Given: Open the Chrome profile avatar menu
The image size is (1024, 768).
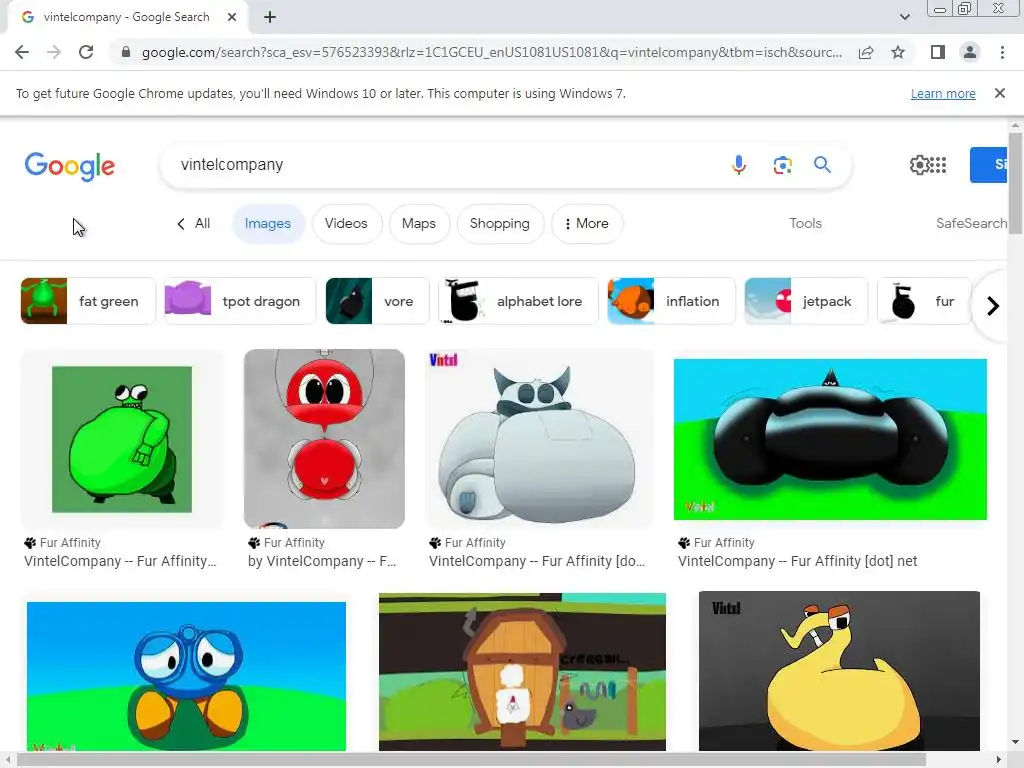Looking at the screenshot, I should 970,52.
